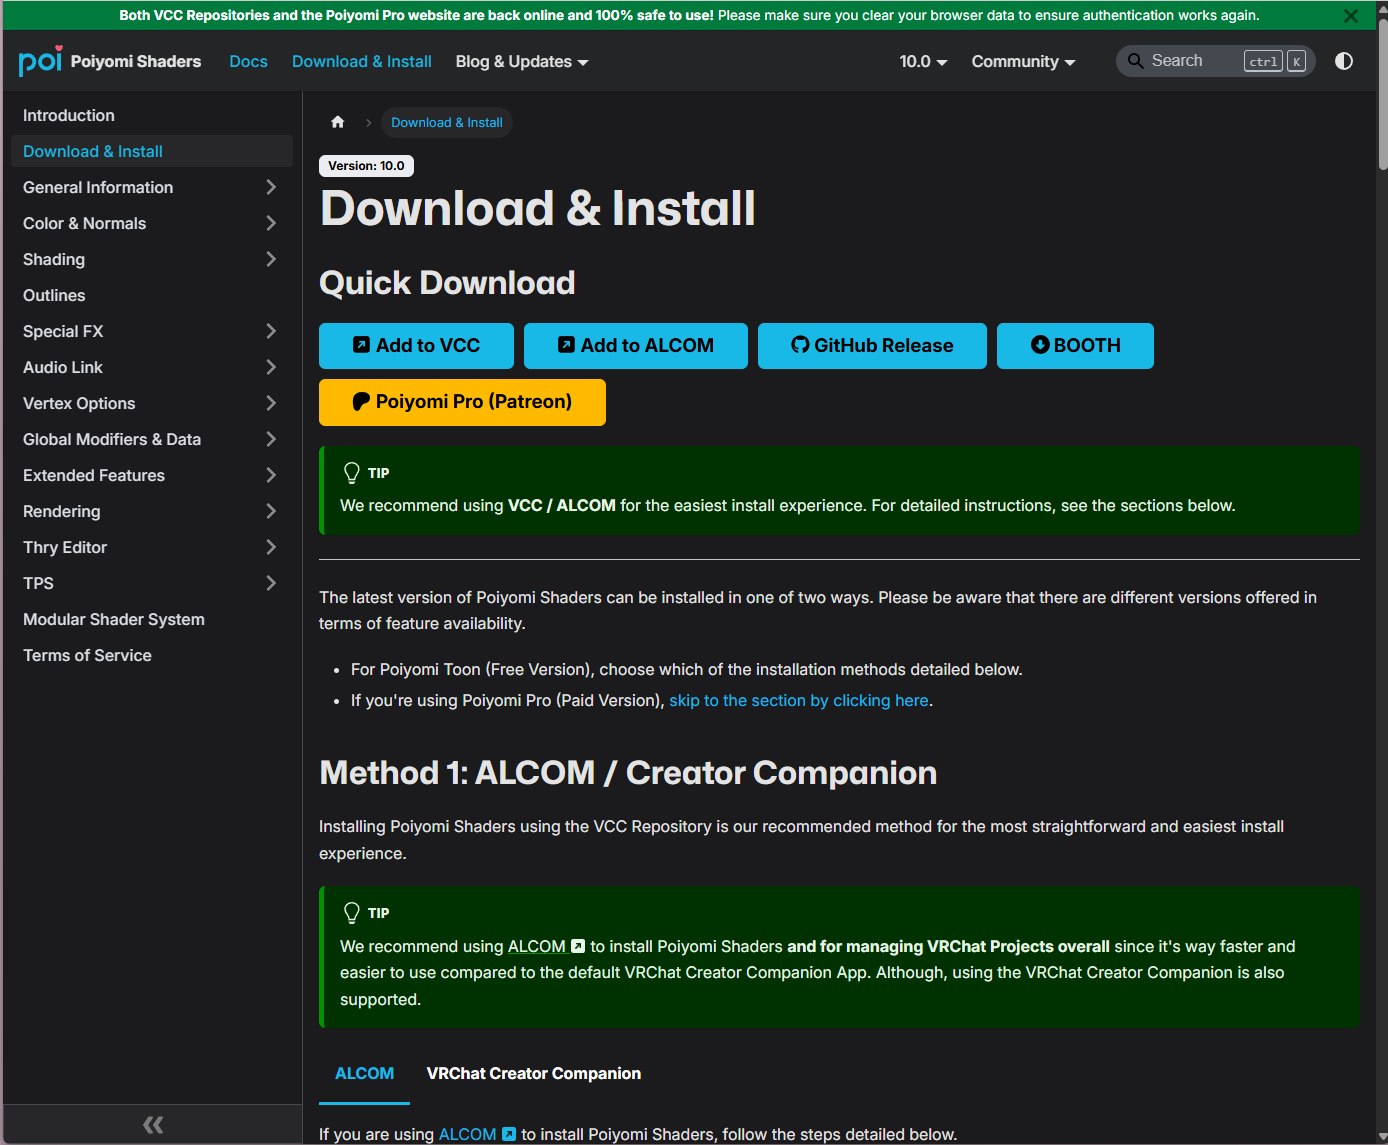Open Poiyomi Pro (Patreon) button

click(462, 402)
